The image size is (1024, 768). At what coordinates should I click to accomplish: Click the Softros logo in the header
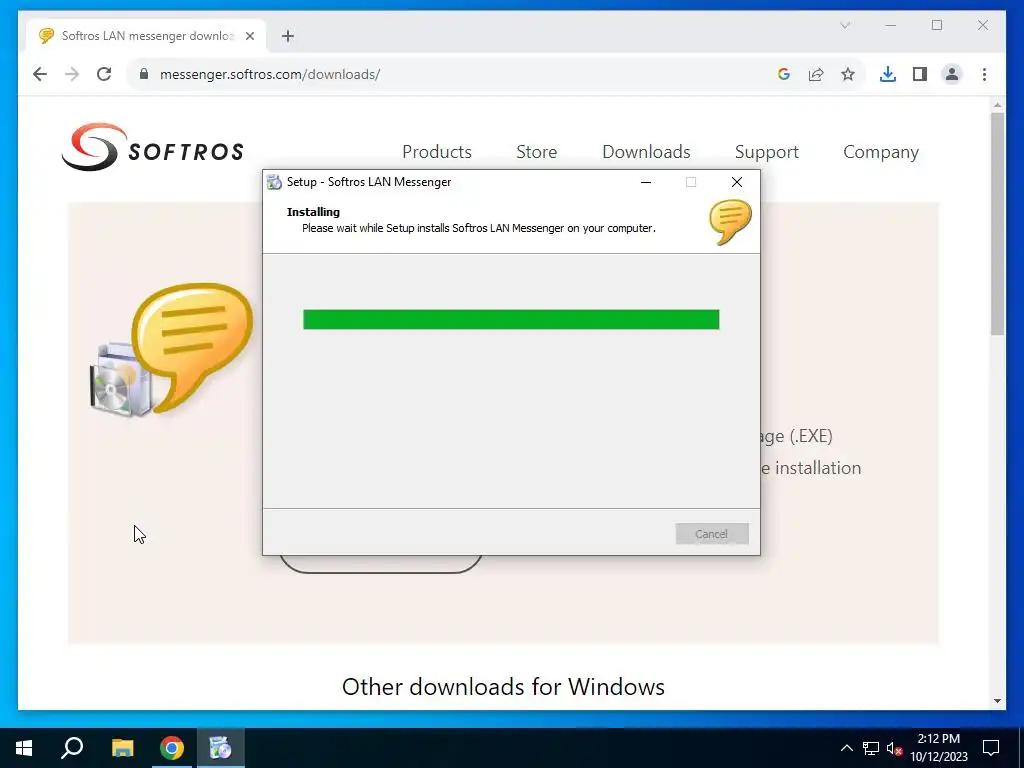152,147
